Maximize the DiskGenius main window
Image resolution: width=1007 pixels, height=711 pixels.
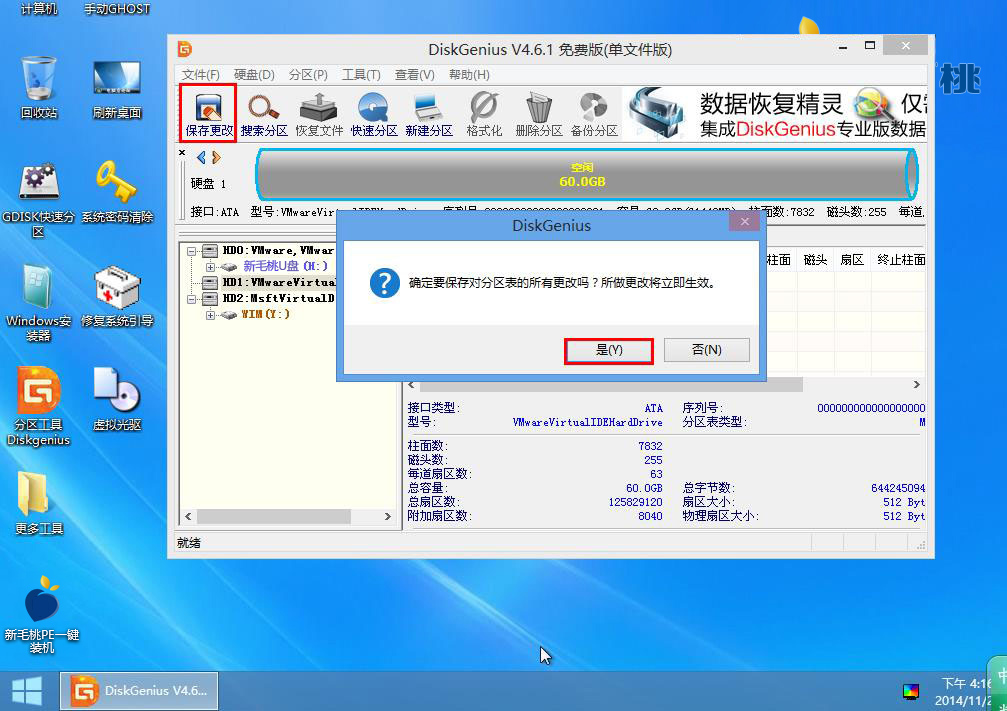pyautogui.click(x=870, y=46)
